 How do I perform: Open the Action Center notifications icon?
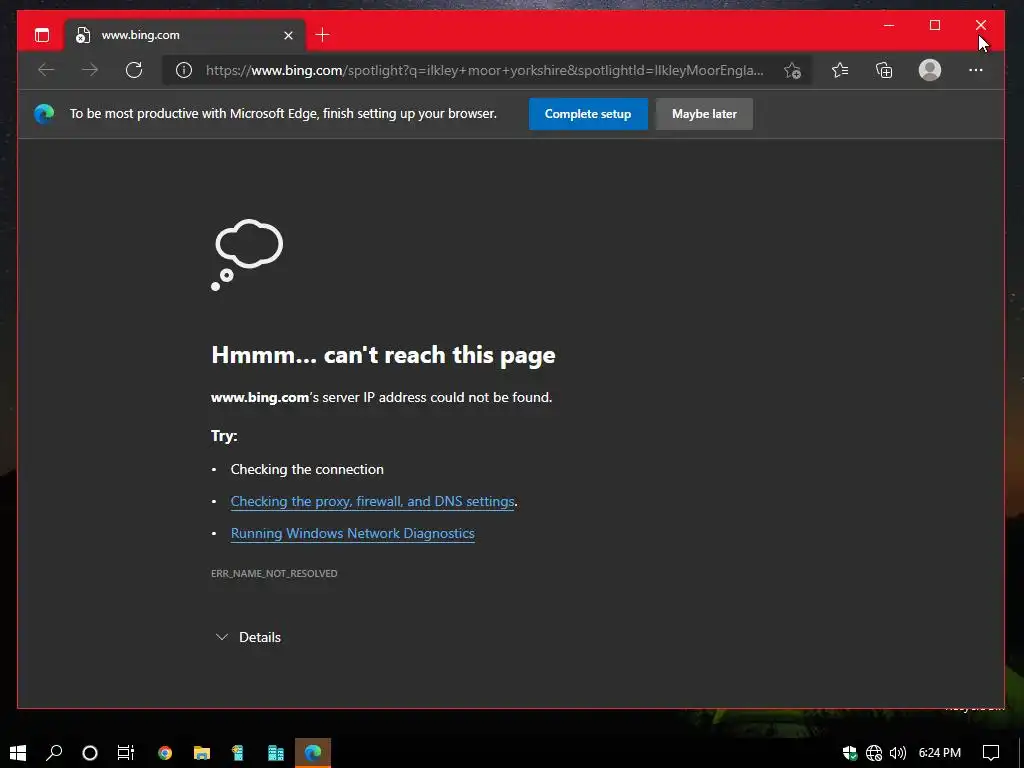click(x=991, y=753)
